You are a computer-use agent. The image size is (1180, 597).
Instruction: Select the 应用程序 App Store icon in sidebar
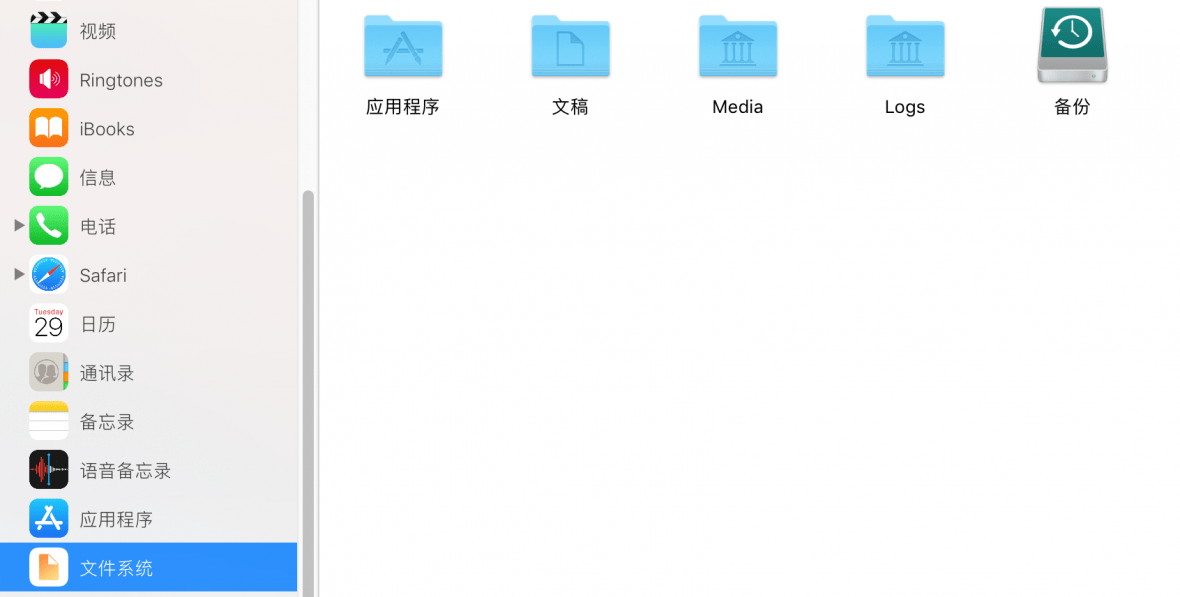(49, 519)
